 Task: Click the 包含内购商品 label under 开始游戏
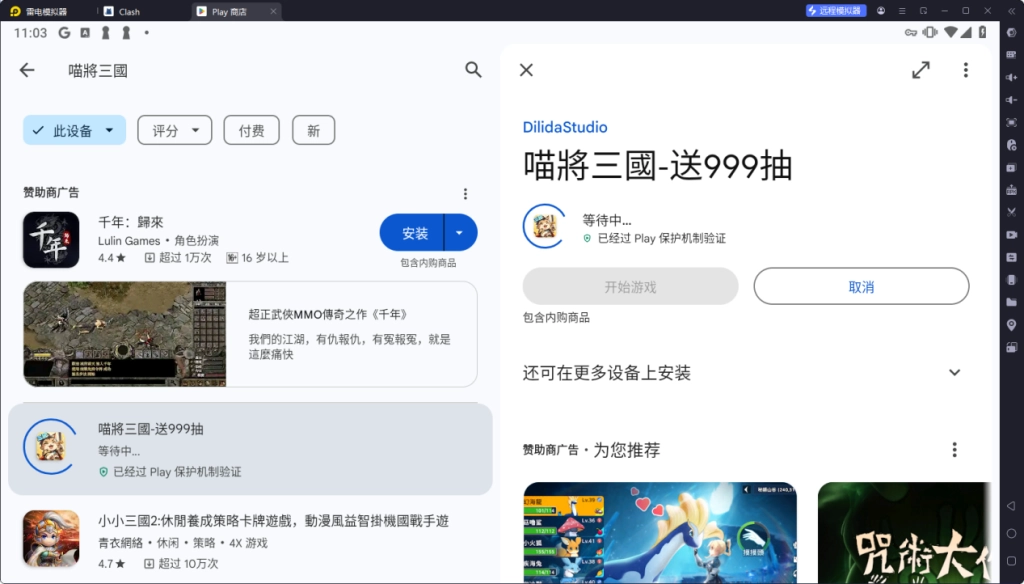[556, 317]
